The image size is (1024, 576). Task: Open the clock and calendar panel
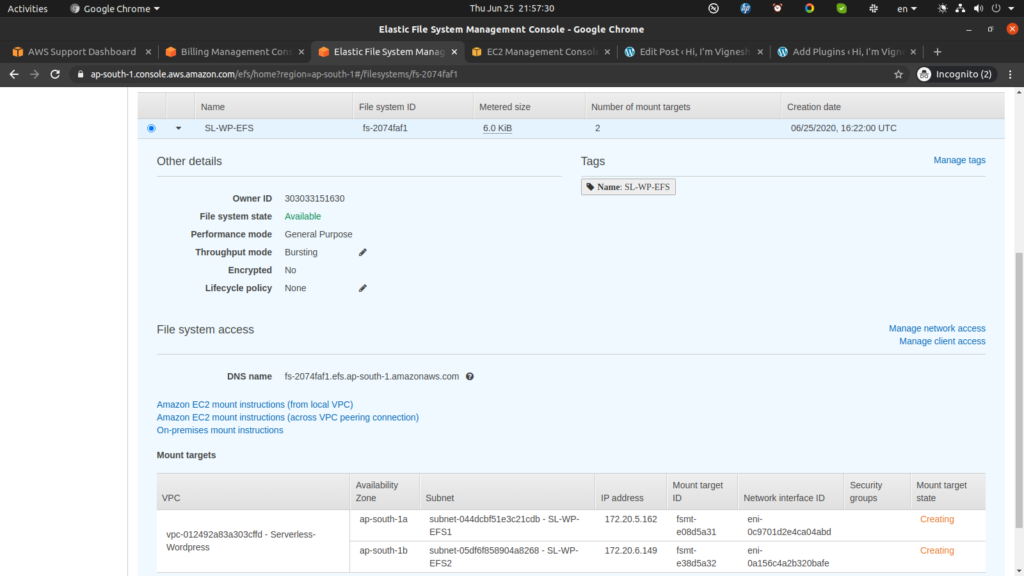coord(511,8)
